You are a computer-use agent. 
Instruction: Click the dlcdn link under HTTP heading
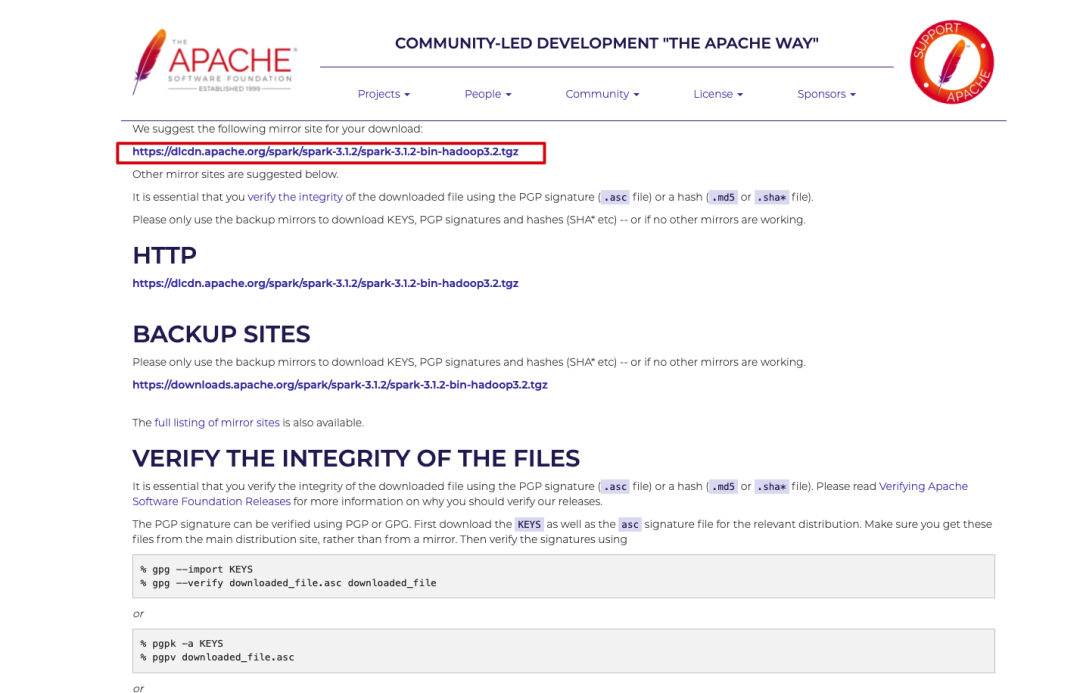click(325, 283)
